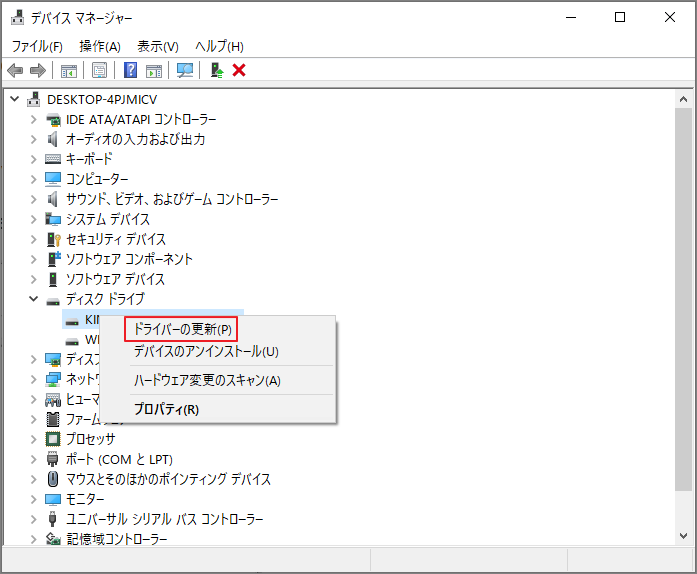Click the コンピューター monitor icon

pos(53,179)
